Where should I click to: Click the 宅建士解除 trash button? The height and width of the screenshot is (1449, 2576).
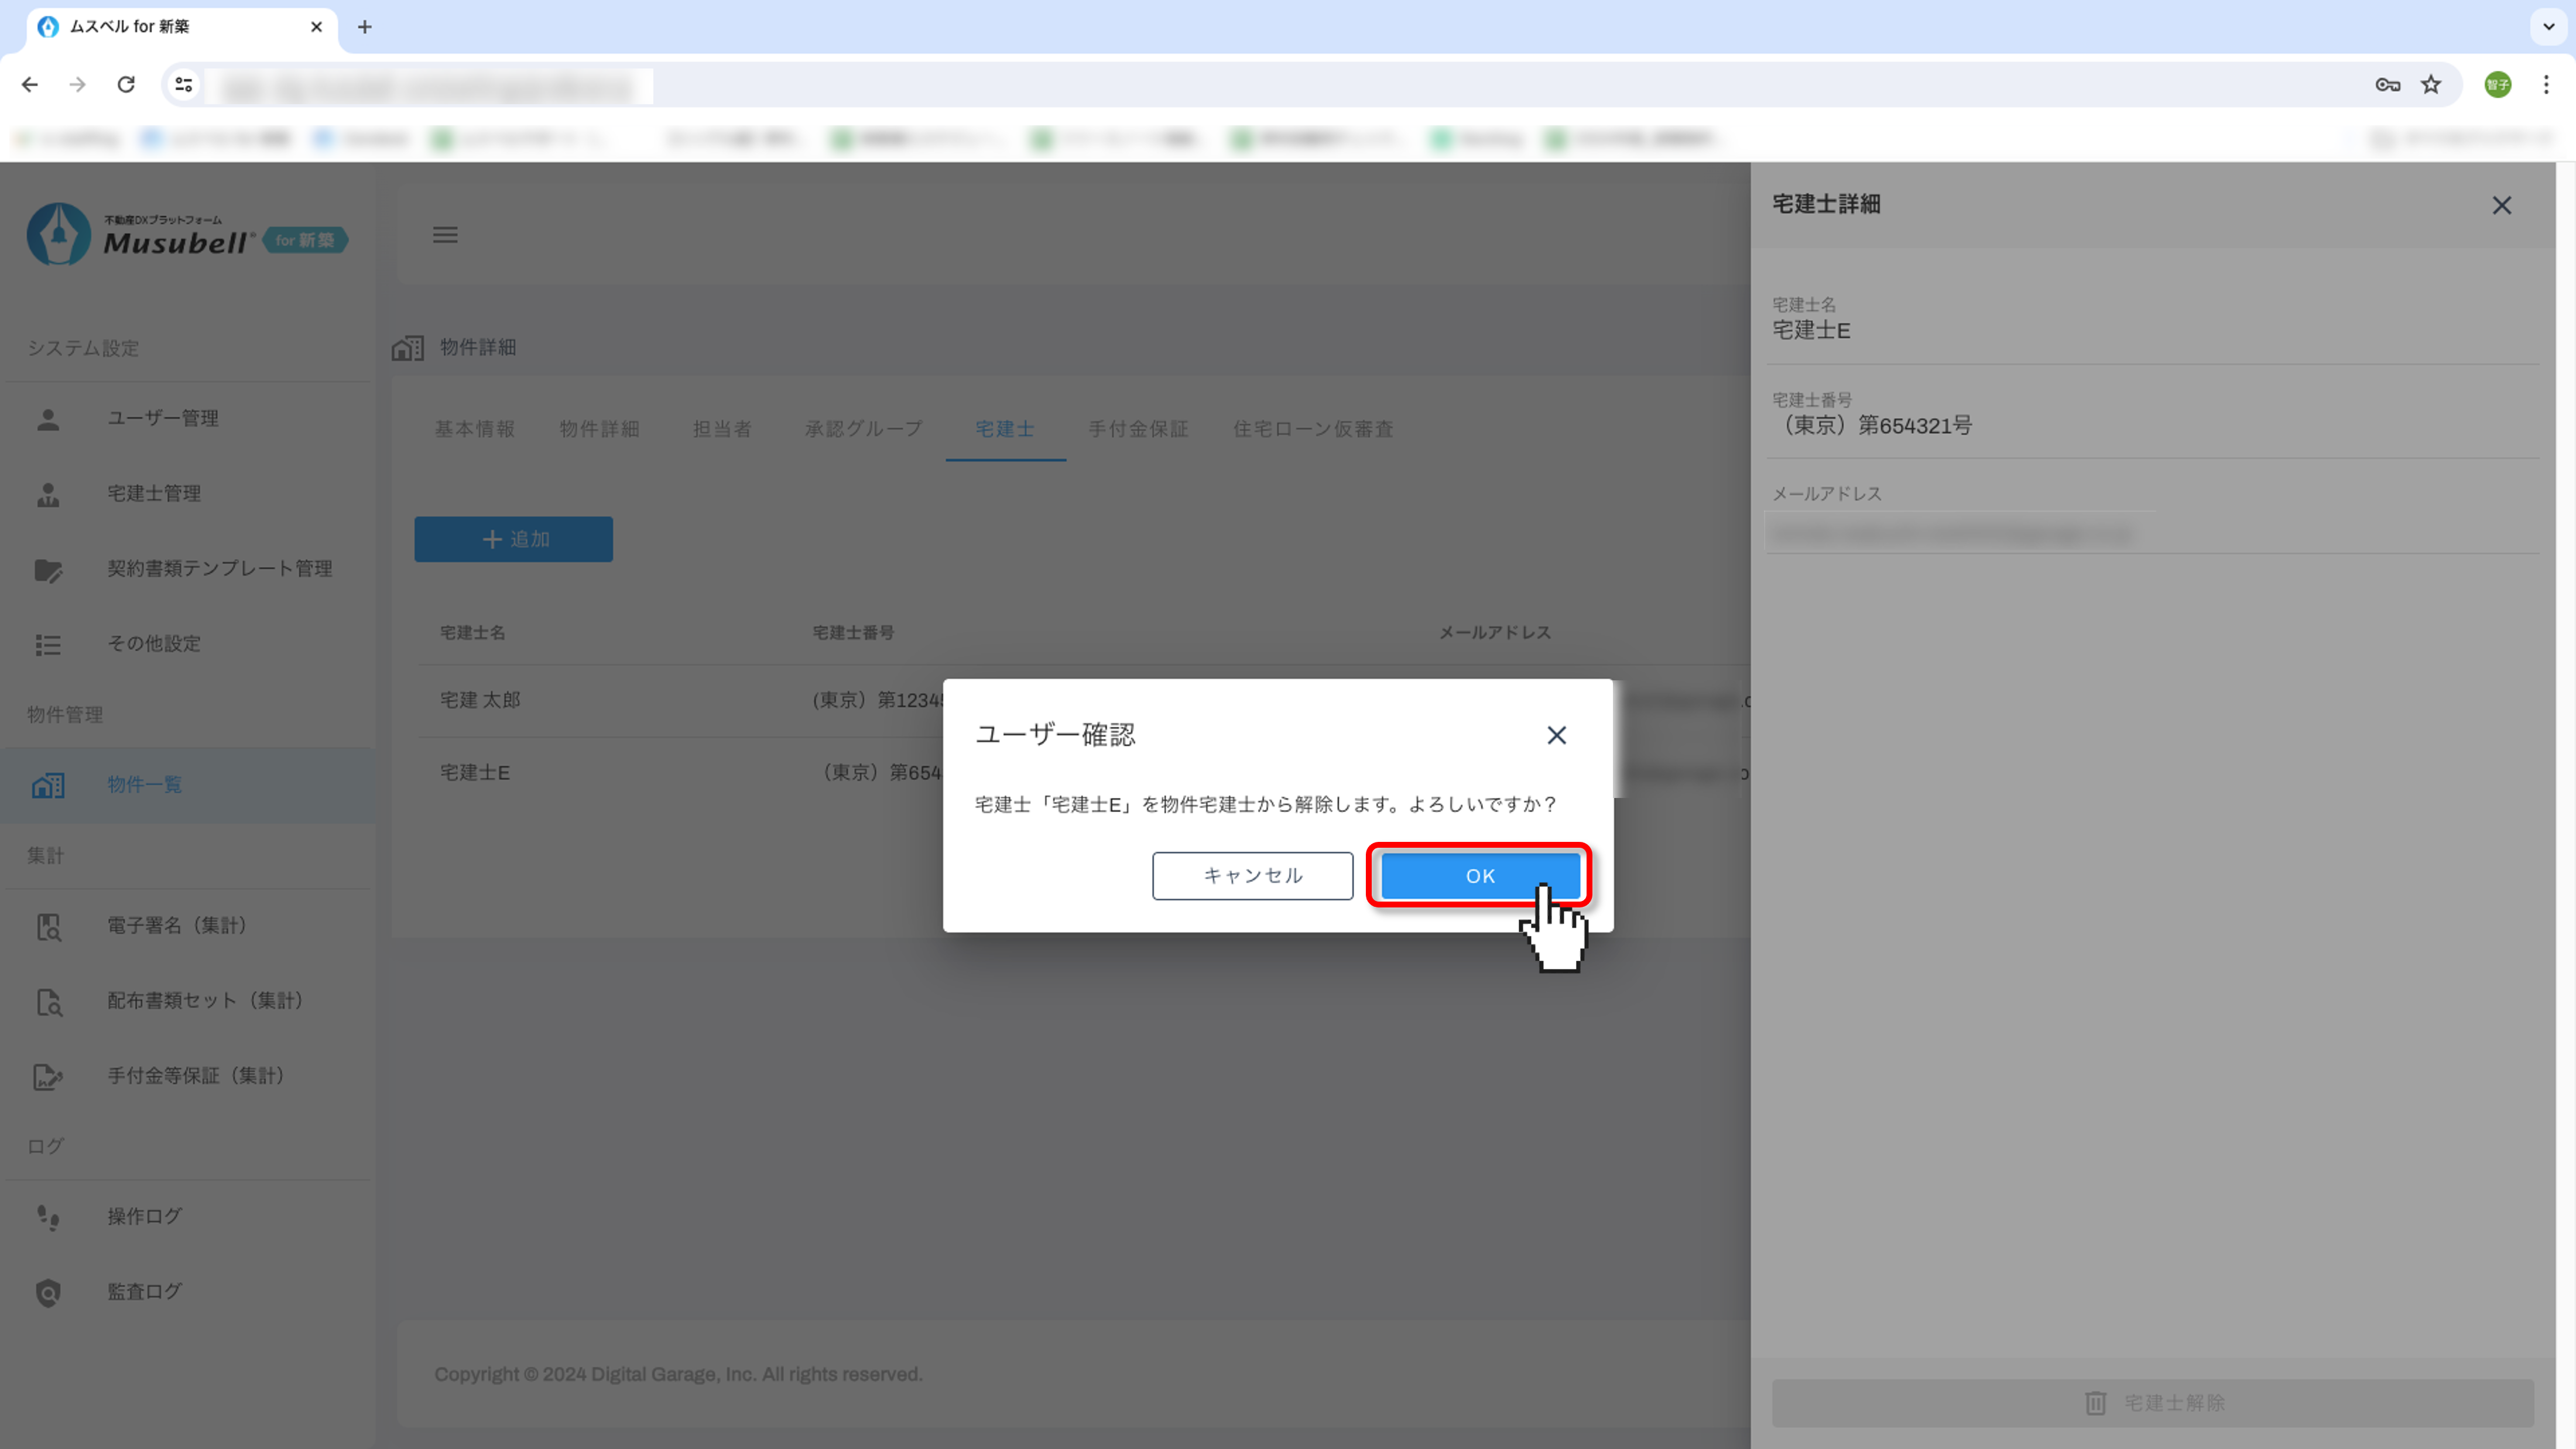[x=2153, y=1403]
